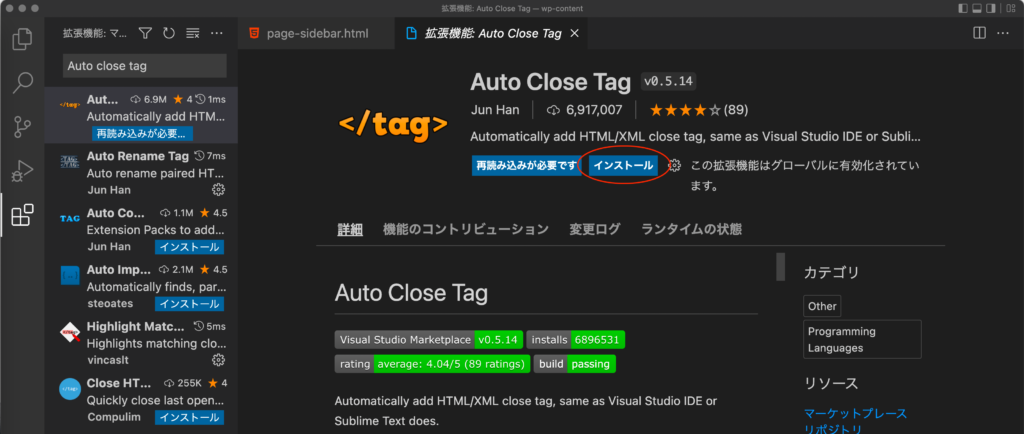
Task: Open the マーケットプレース link
Action: tap(855, 414)
